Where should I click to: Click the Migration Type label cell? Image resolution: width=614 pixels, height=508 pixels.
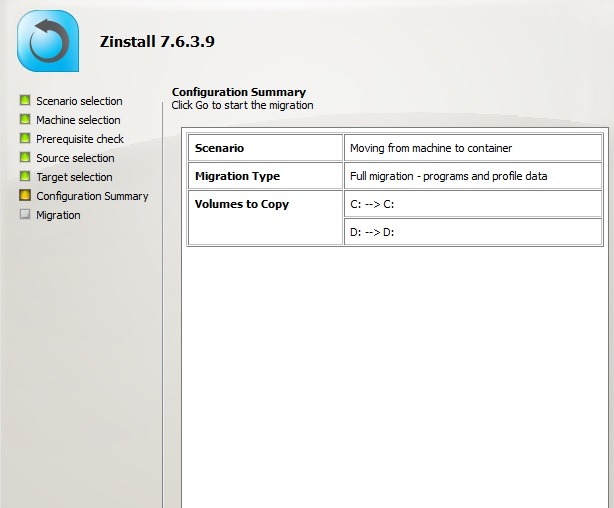point(265,176)
